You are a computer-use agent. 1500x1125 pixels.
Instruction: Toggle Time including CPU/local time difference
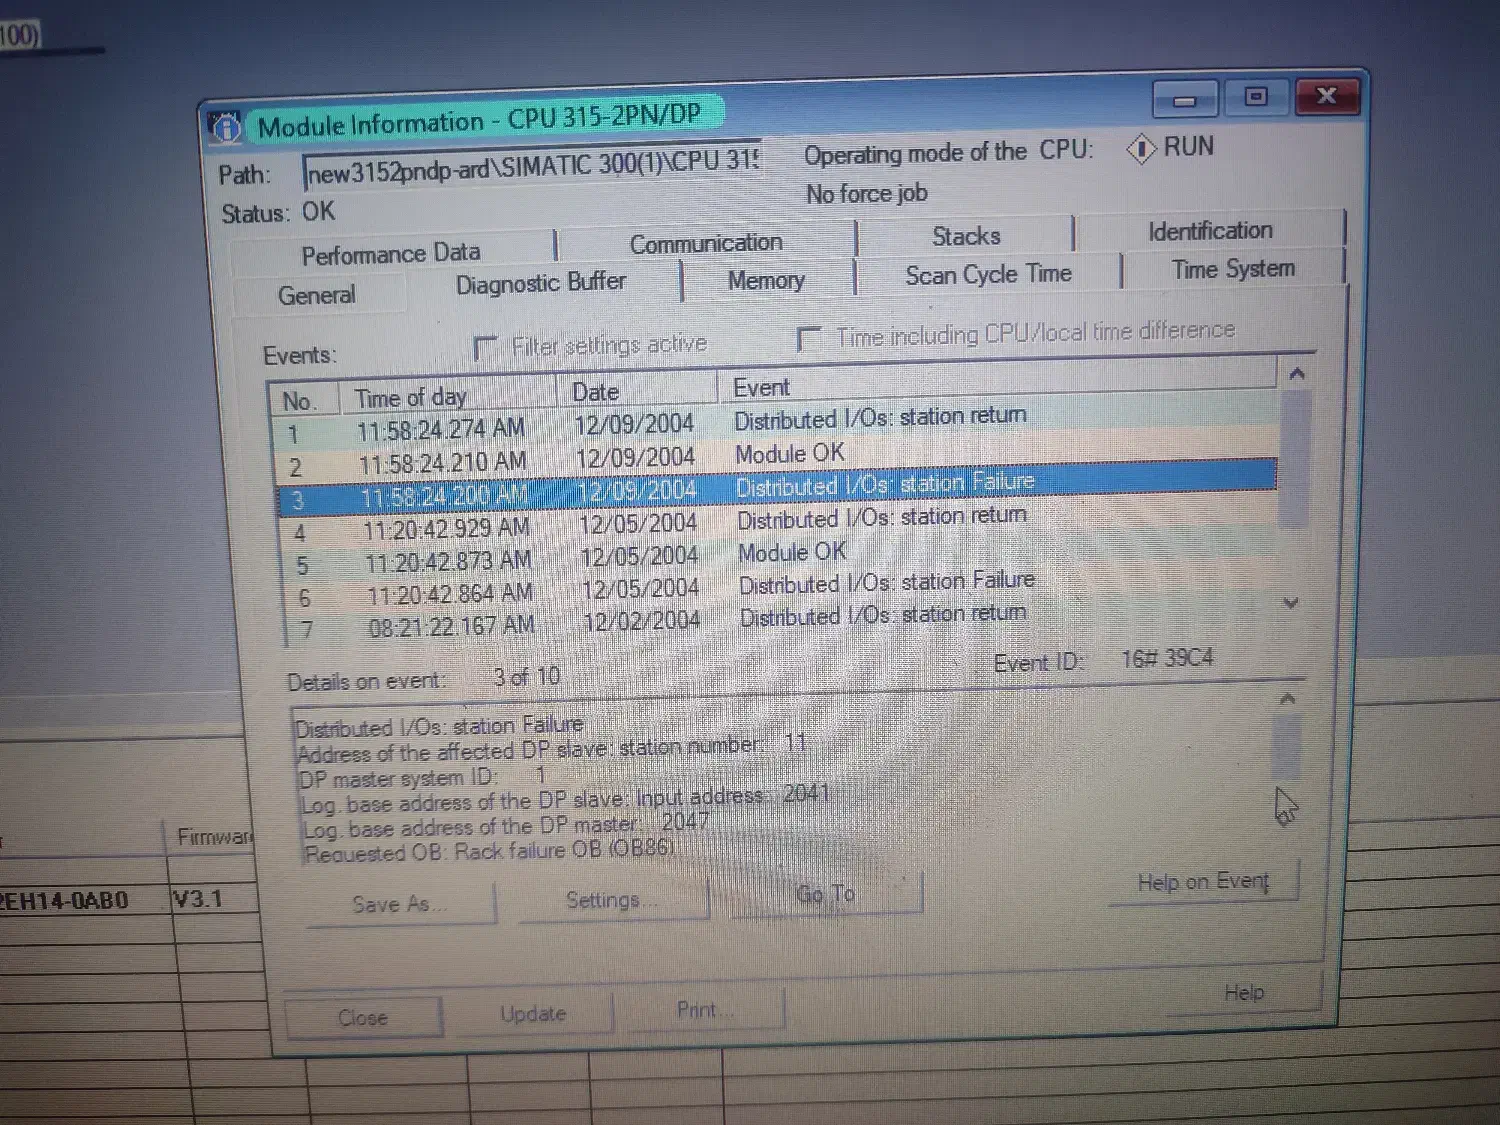[808, 338]
